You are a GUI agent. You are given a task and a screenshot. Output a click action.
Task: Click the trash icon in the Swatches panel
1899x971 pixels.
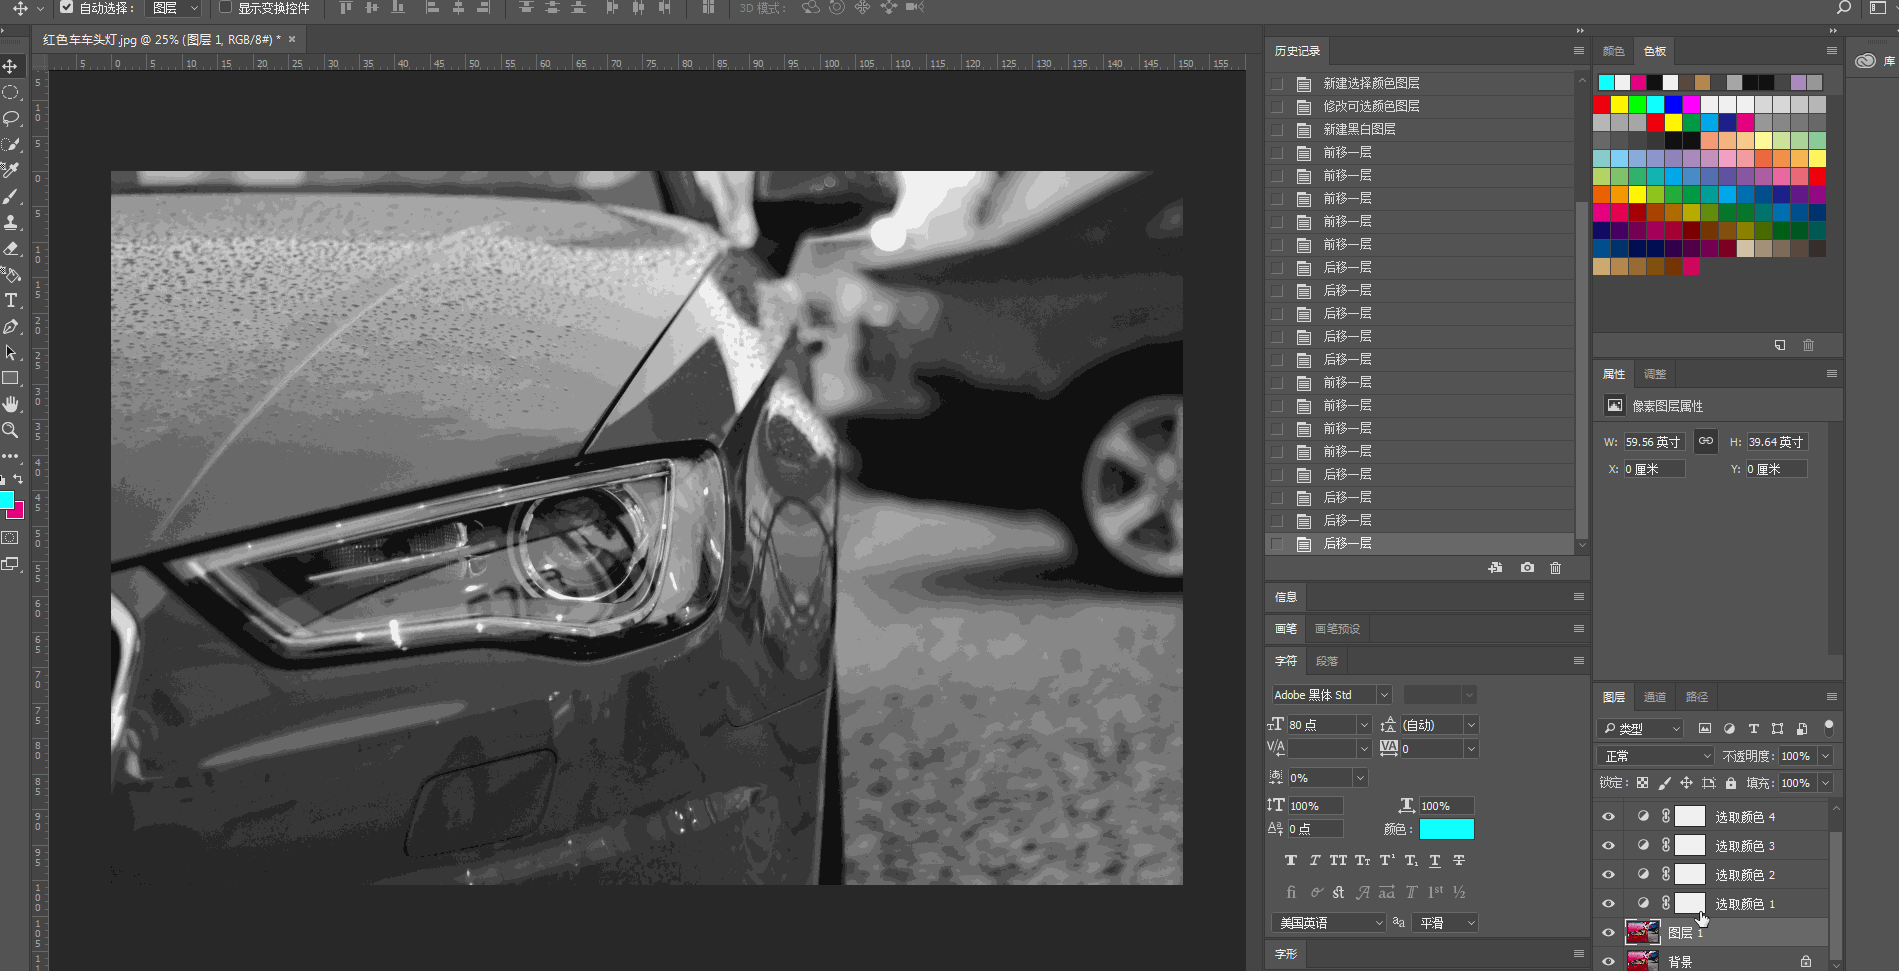click(x=1808, y=345)
